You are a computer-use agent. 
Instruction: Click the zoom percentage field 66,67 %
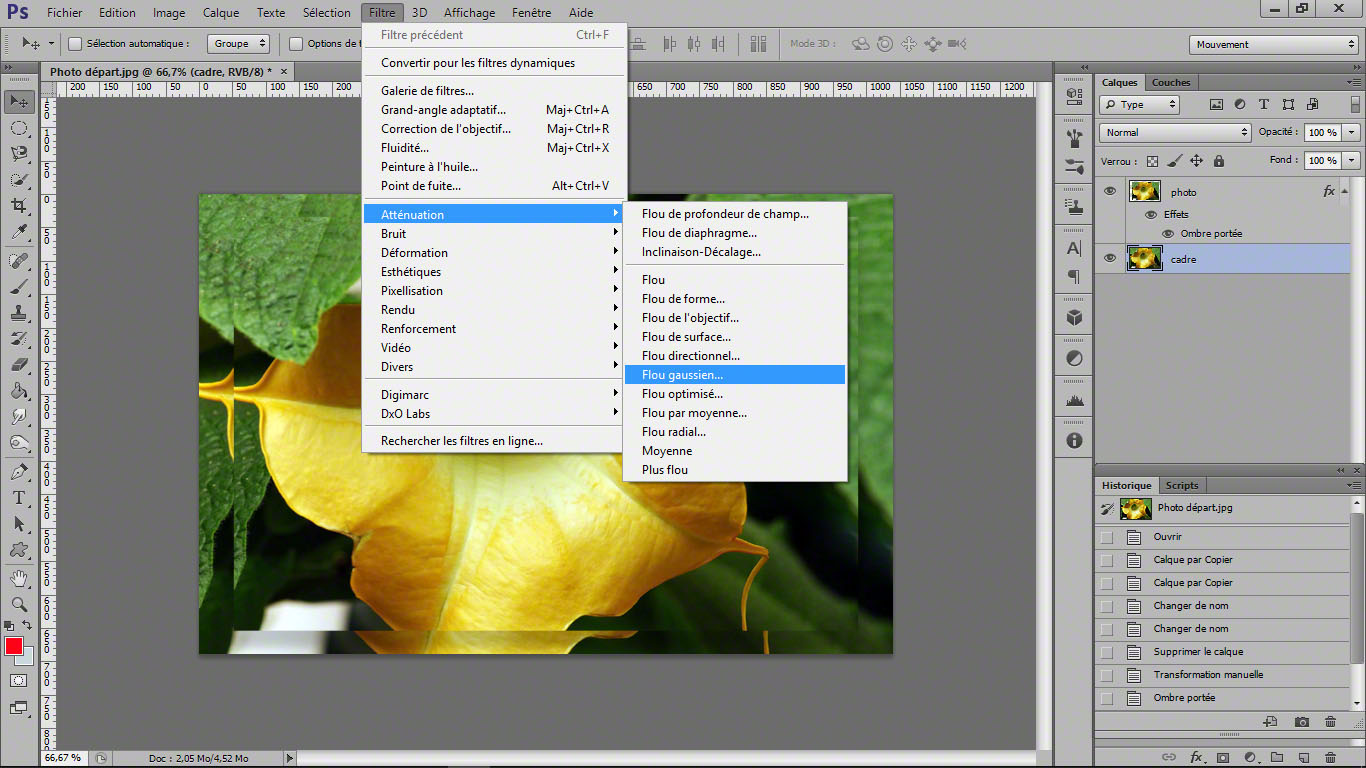coord(62,759)
